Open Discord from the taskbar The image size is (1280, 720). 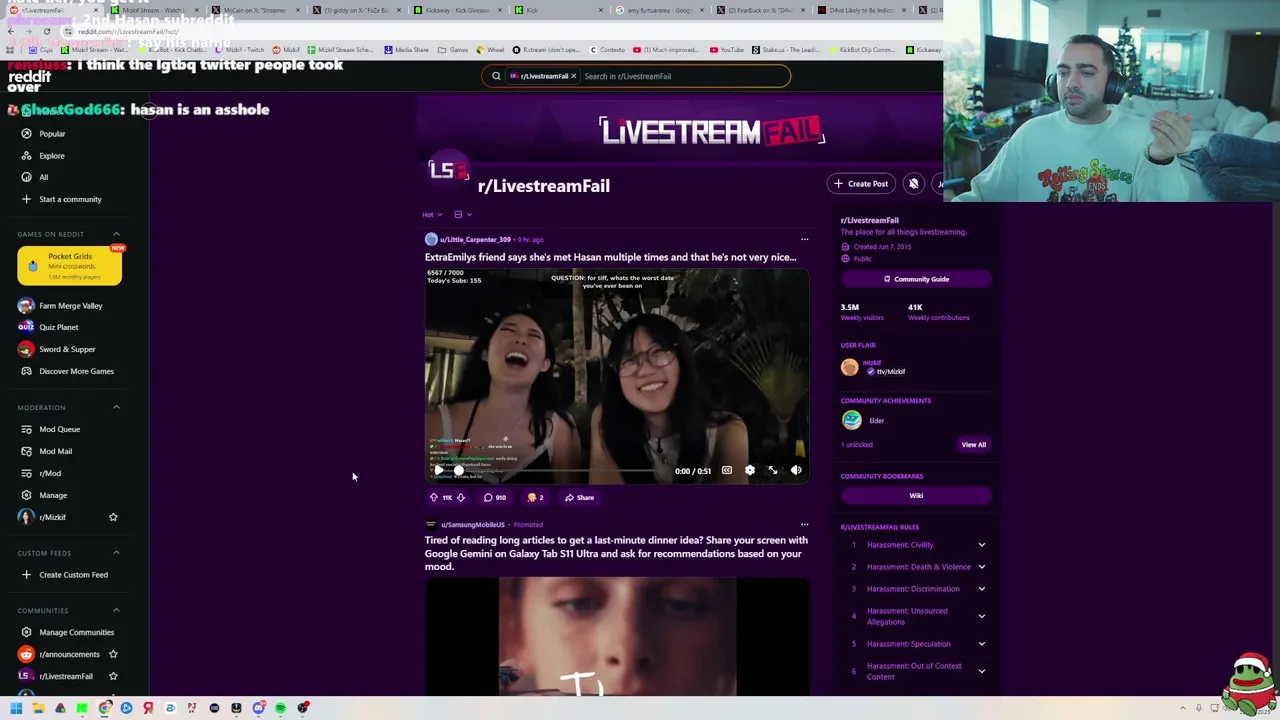tap(259, 708)
